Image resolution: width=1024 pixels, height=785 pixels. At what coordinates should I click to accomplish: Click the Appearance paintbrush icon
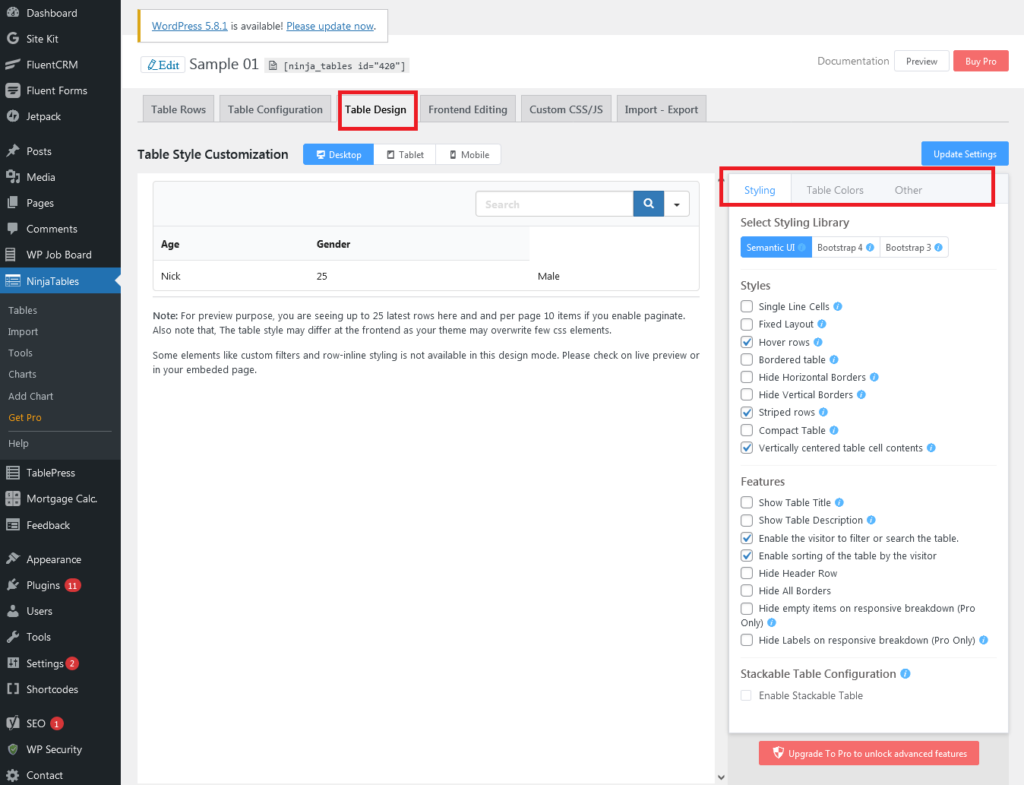pyautogui.click(x=13, y=559)
